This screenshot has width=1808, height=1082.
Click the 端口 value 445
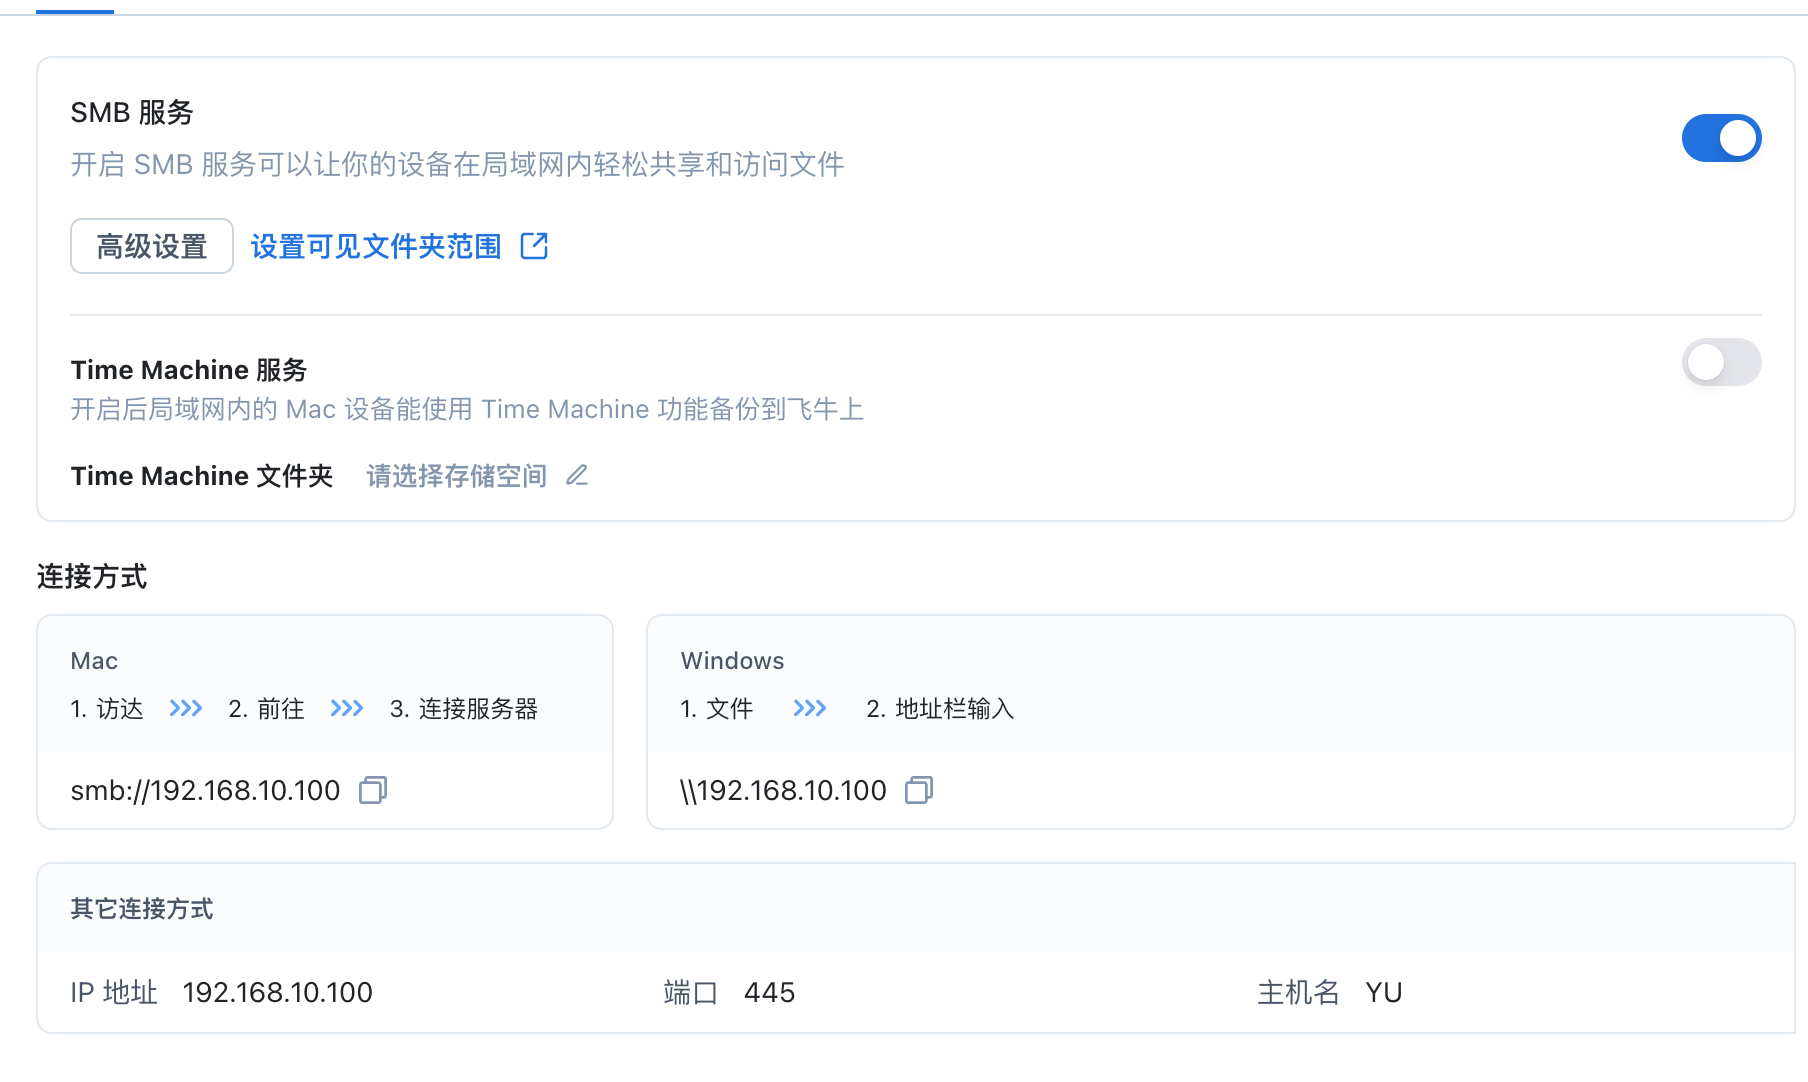pyautogui.click(x=769, y=992)
